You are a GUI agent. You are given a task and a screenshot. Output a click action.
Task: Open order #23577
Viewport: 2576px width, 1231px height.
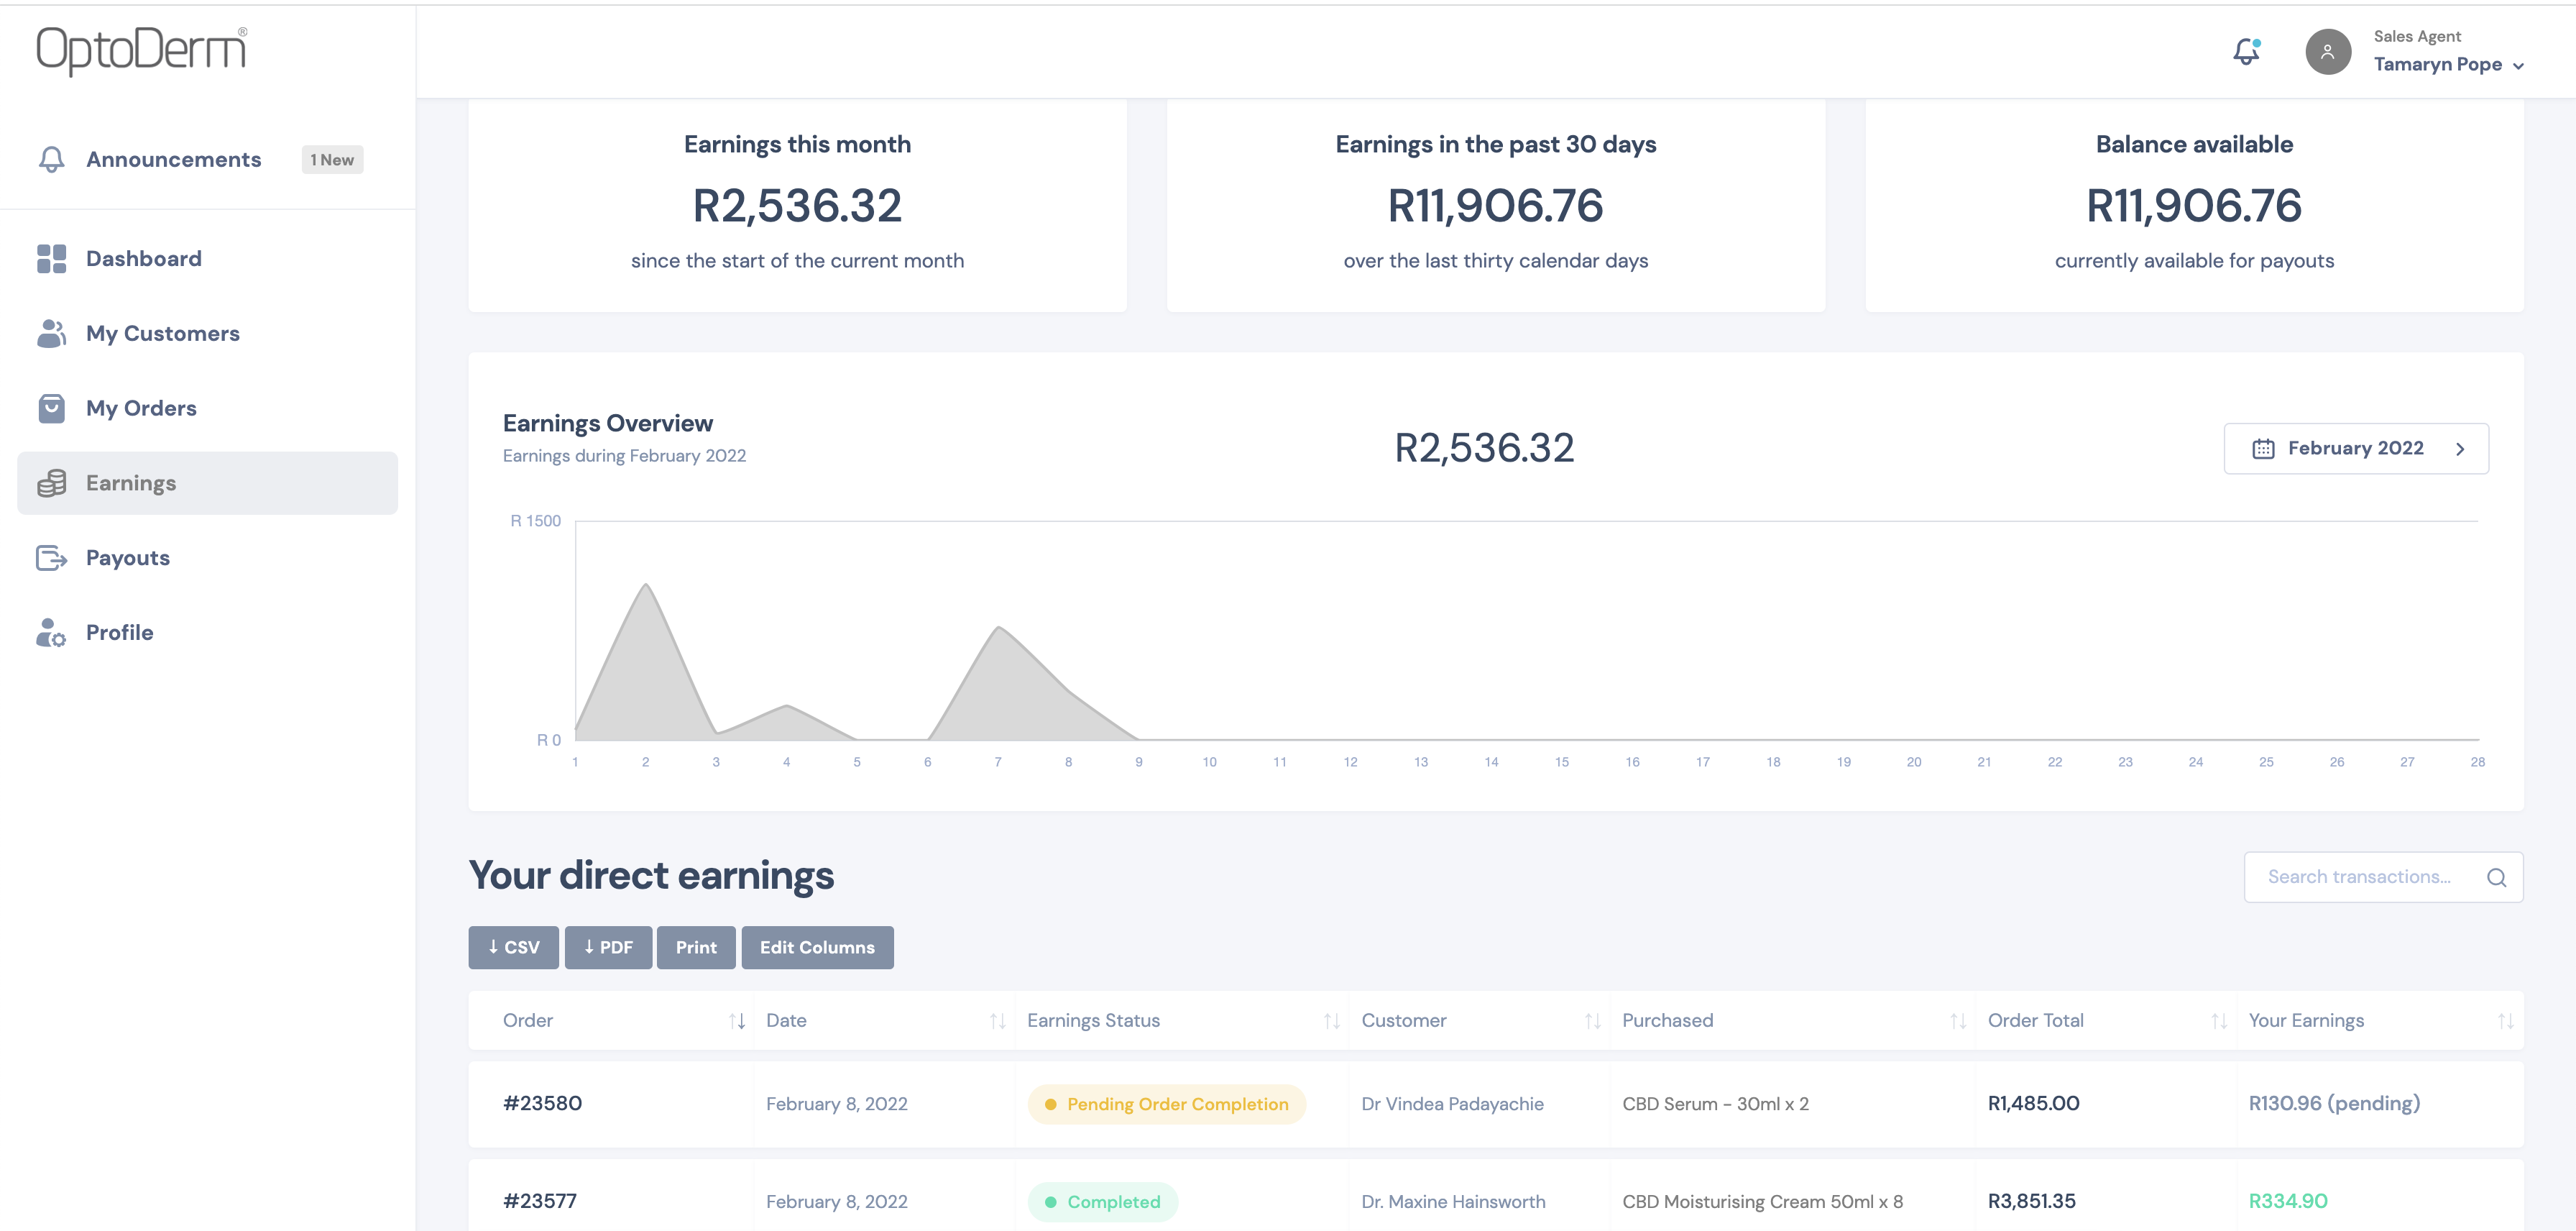(540, 1202)
